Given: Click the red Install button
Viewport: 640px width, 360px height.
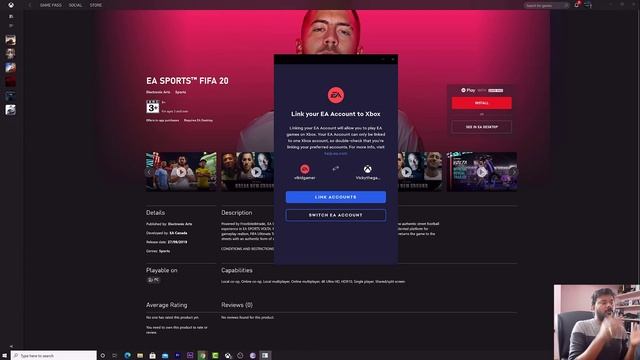Looking at the screenshot, I should point(482,103).
